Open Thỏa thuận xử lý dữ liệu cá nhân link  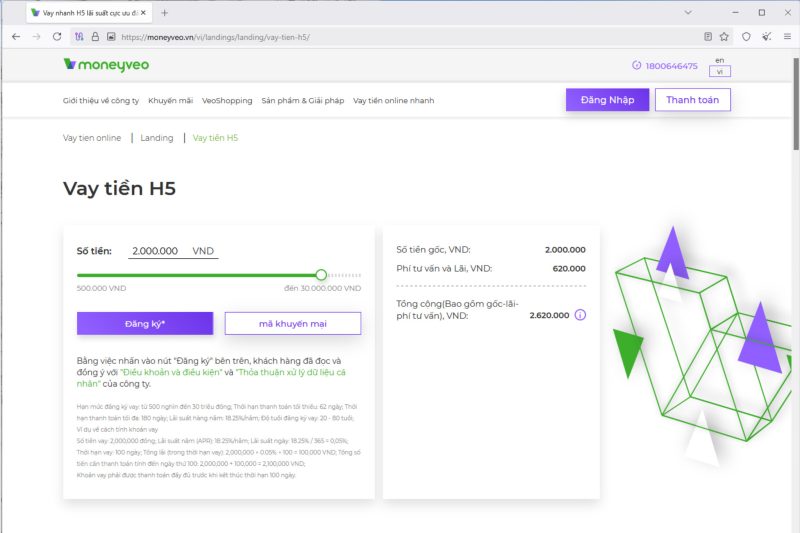click(x=211, y=378)
